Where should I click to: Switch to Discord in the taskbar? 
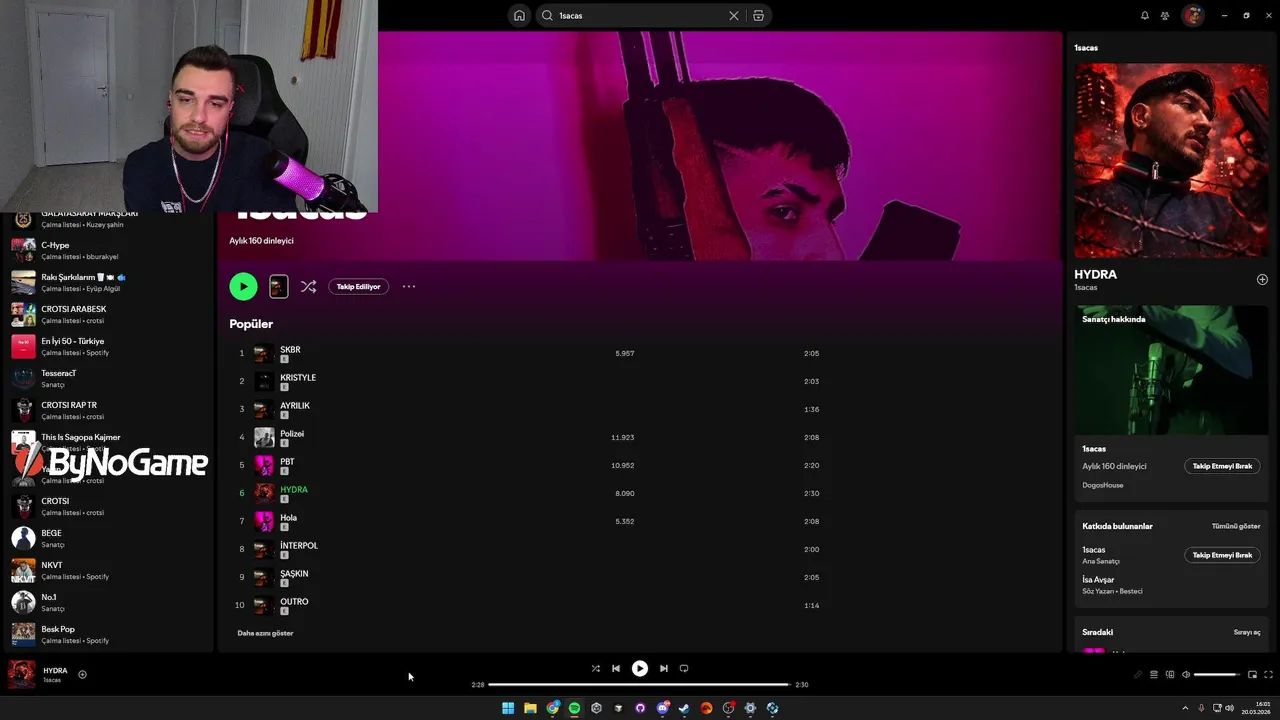click(662, 708)
